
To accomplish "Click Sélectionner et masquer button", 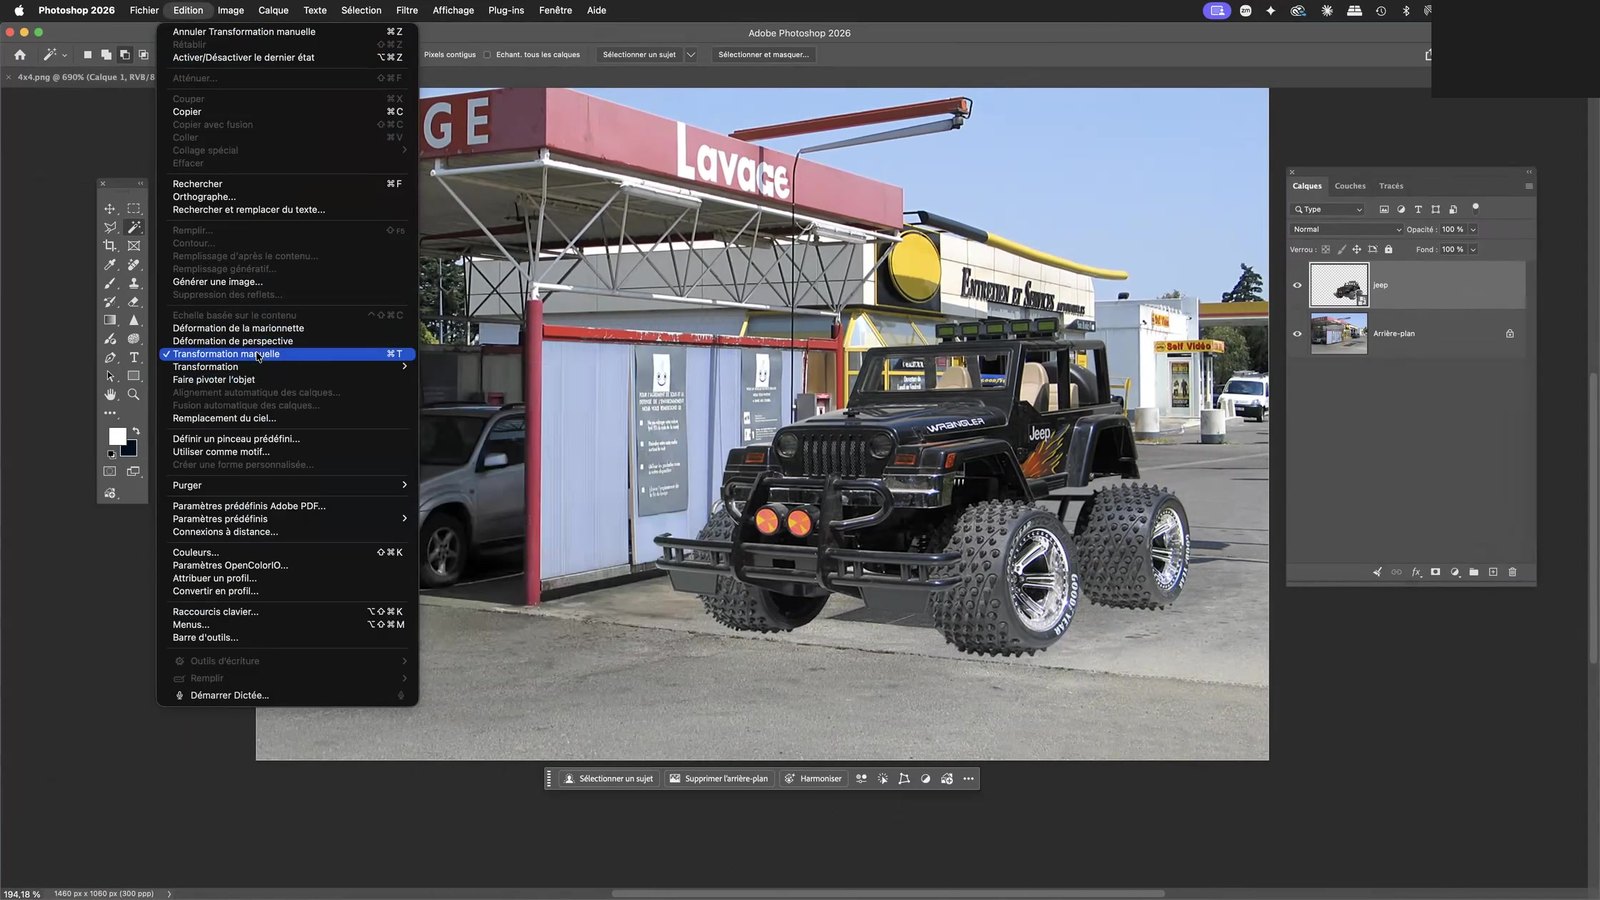I will tap(764, 55).
